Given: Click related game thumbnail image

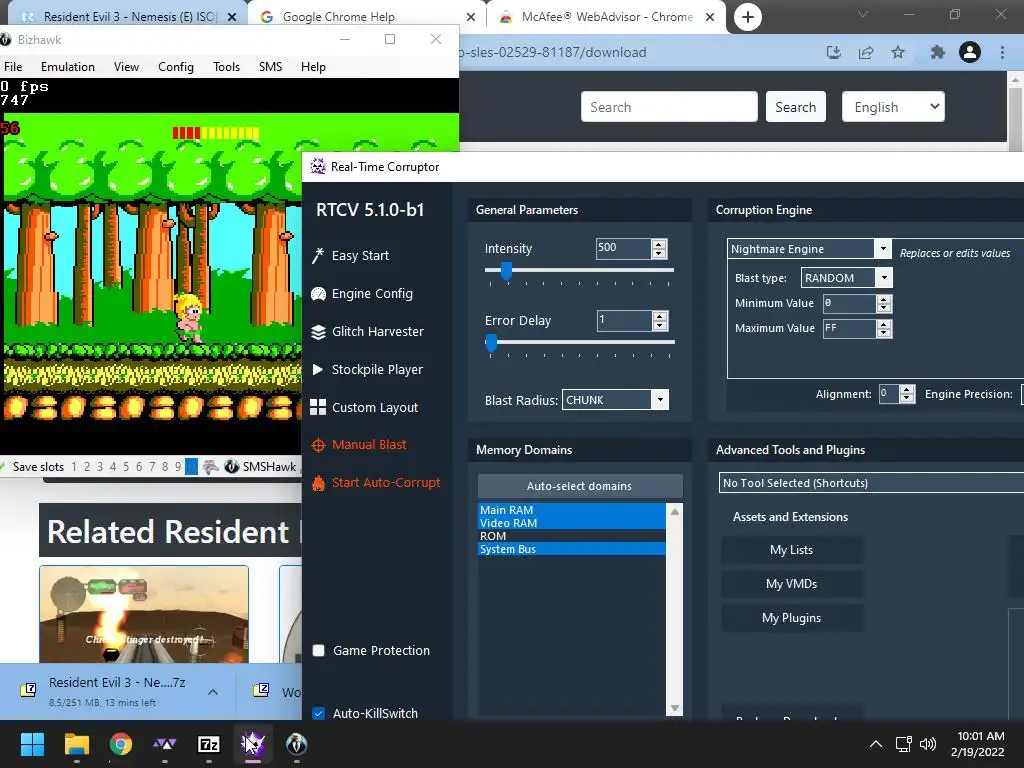Looking at the screenshot, I should 144,615.
